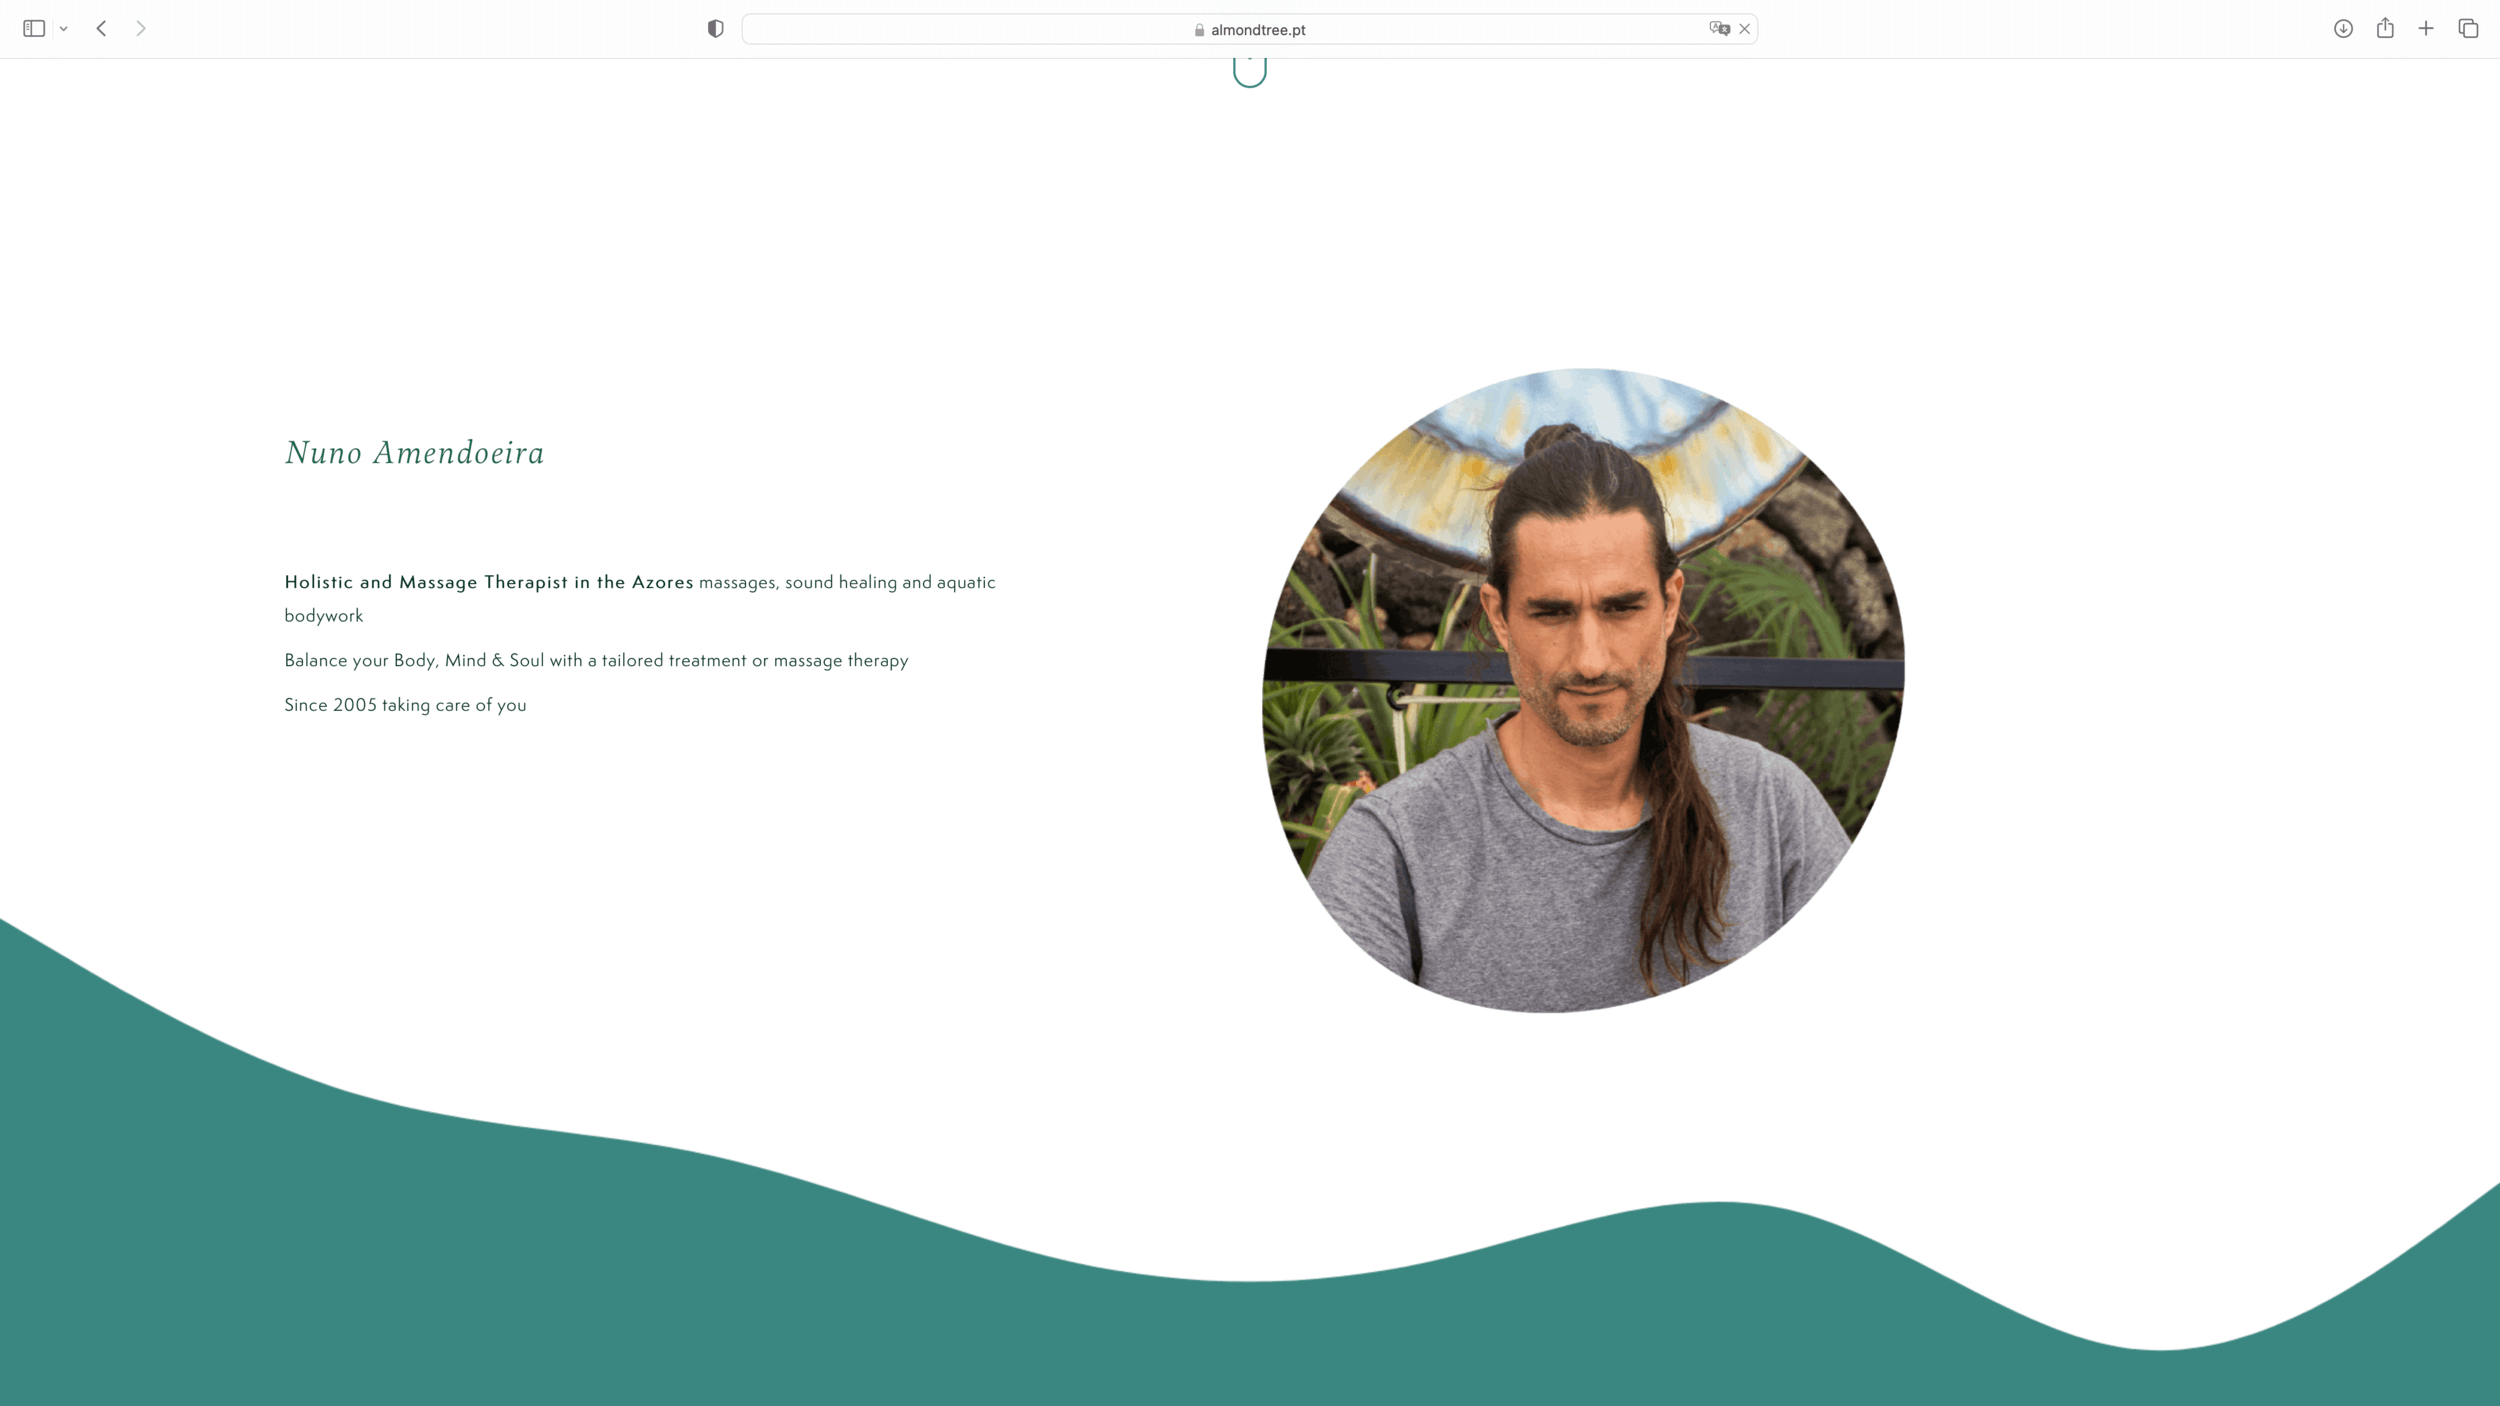Click the scroll-down mouse indicator

pos(1249,72)
